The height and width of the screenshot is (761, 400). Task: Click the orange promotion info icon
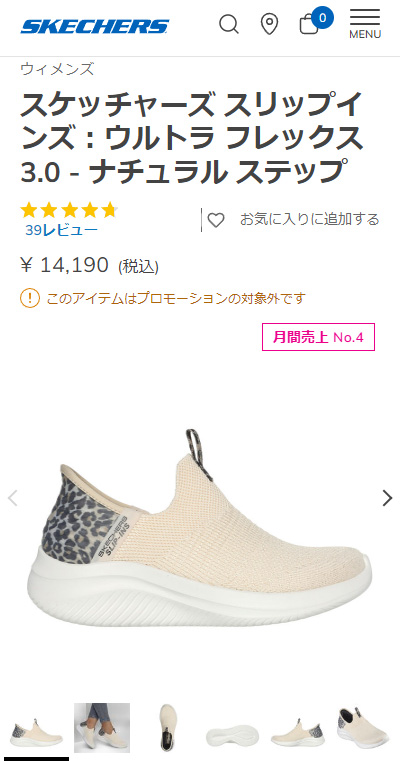30,298
